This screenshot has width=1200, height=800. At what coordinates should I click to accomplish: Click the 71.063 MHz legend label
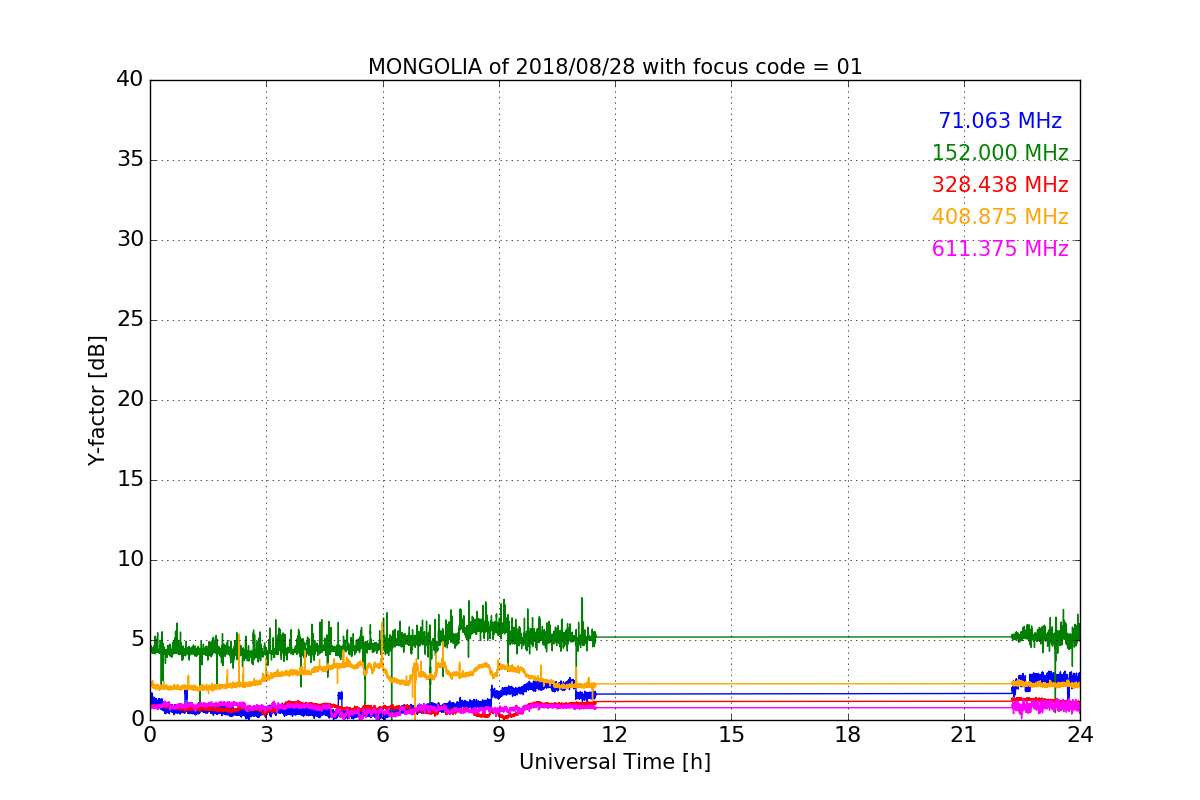pyautogui.click(x=1000, y=121)
